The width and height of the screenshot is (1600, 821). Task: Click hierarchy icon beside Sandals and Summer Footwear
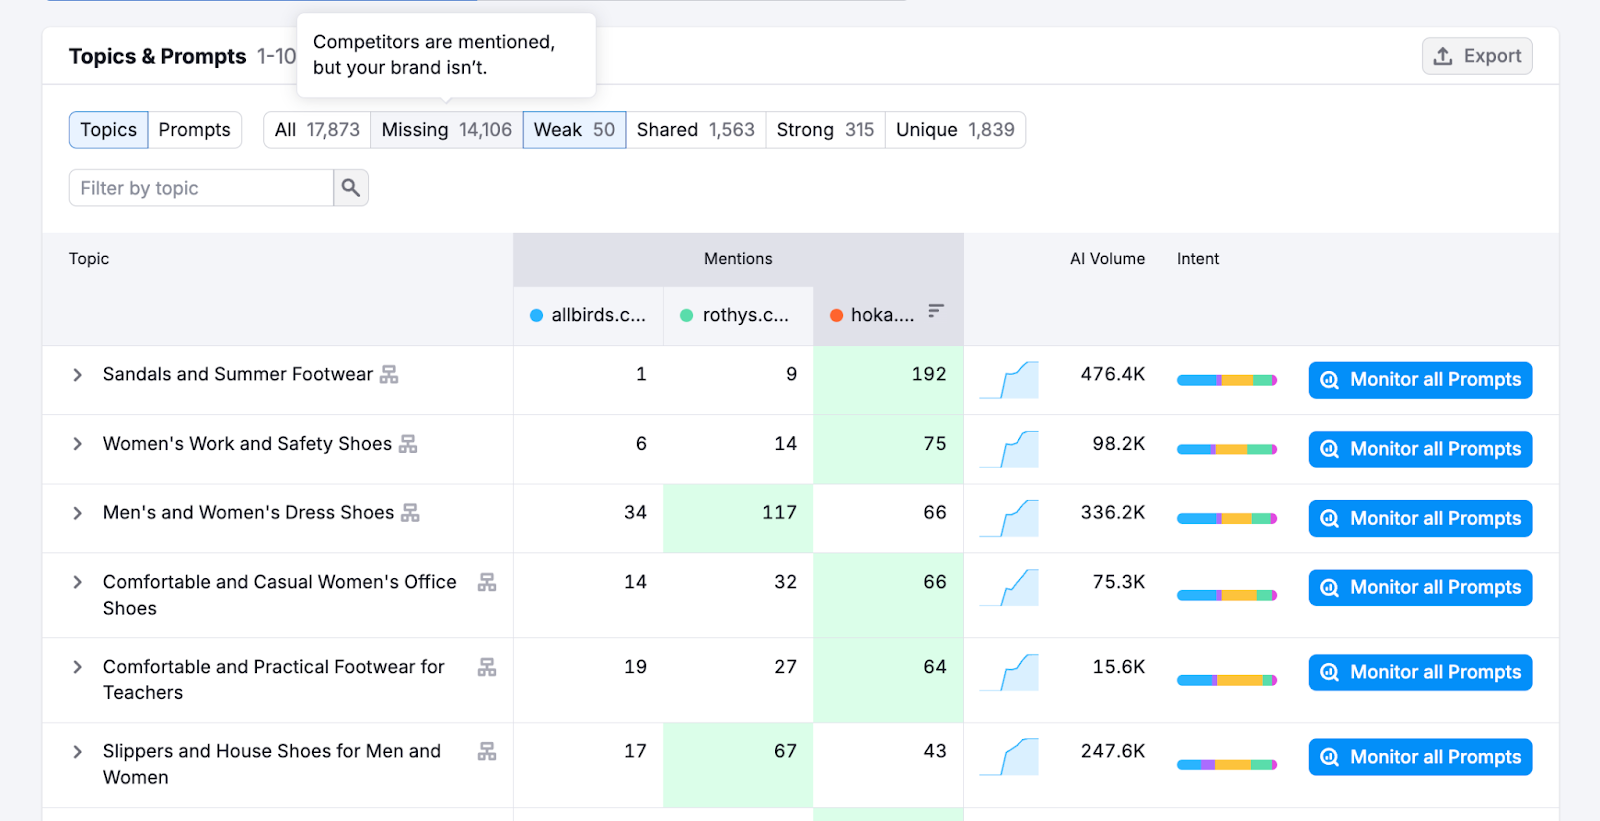click(x=389, y=375)
